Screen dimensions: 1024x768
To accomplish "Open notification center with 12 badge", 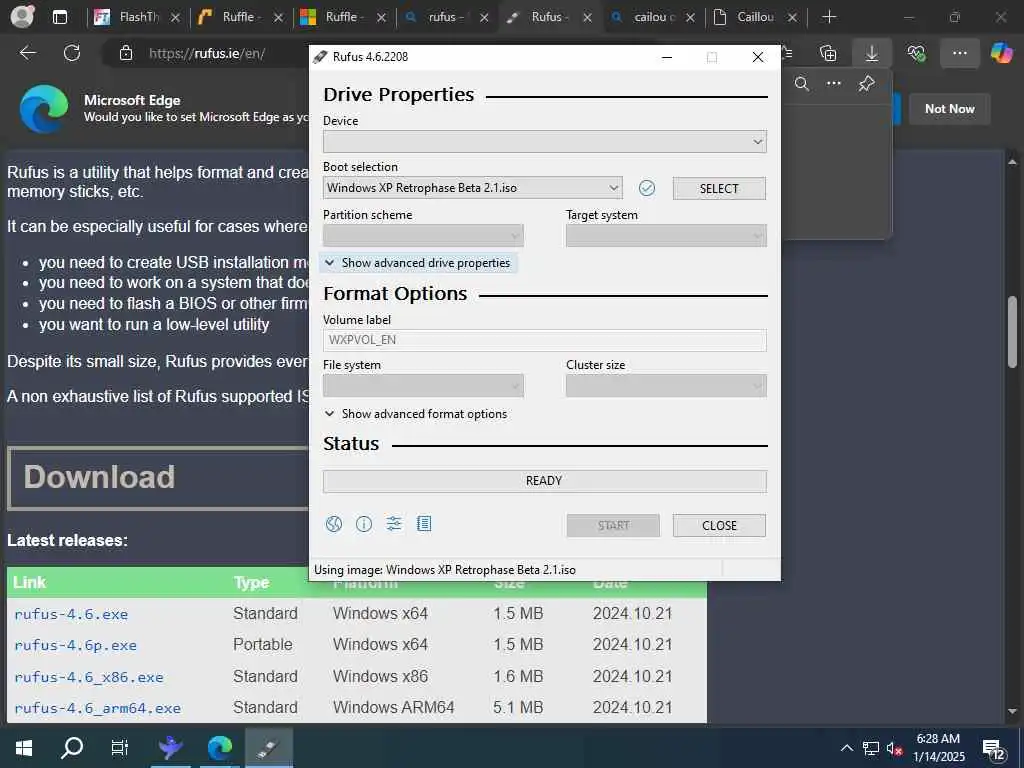I will [x=994, y=750].
